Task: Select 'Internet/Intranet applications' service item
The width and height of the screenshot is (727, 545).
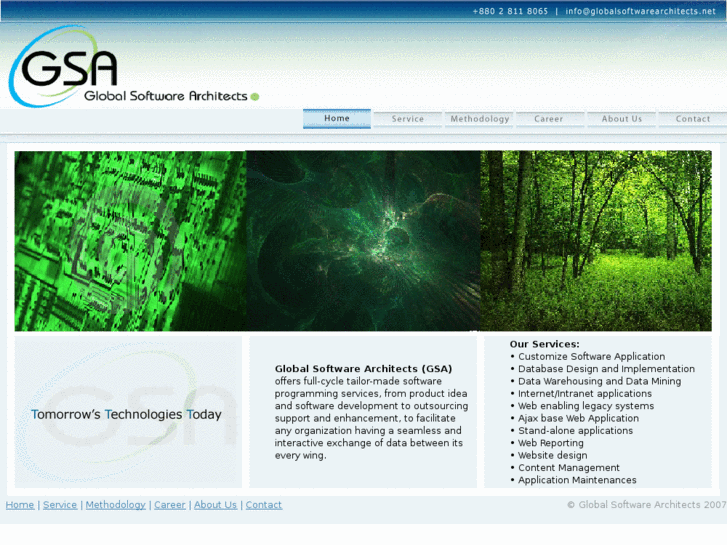Action: (x=585, y=394)
